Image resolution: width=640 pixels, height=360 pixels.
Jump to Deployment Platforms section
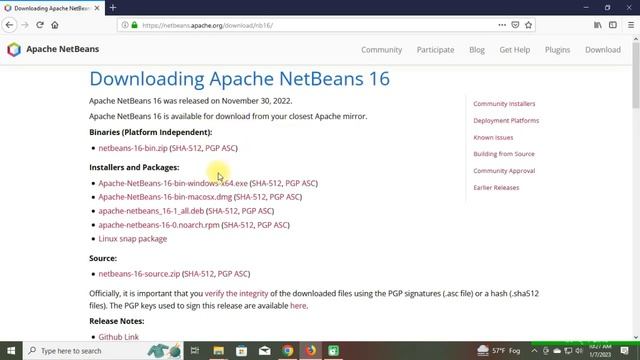506,120
